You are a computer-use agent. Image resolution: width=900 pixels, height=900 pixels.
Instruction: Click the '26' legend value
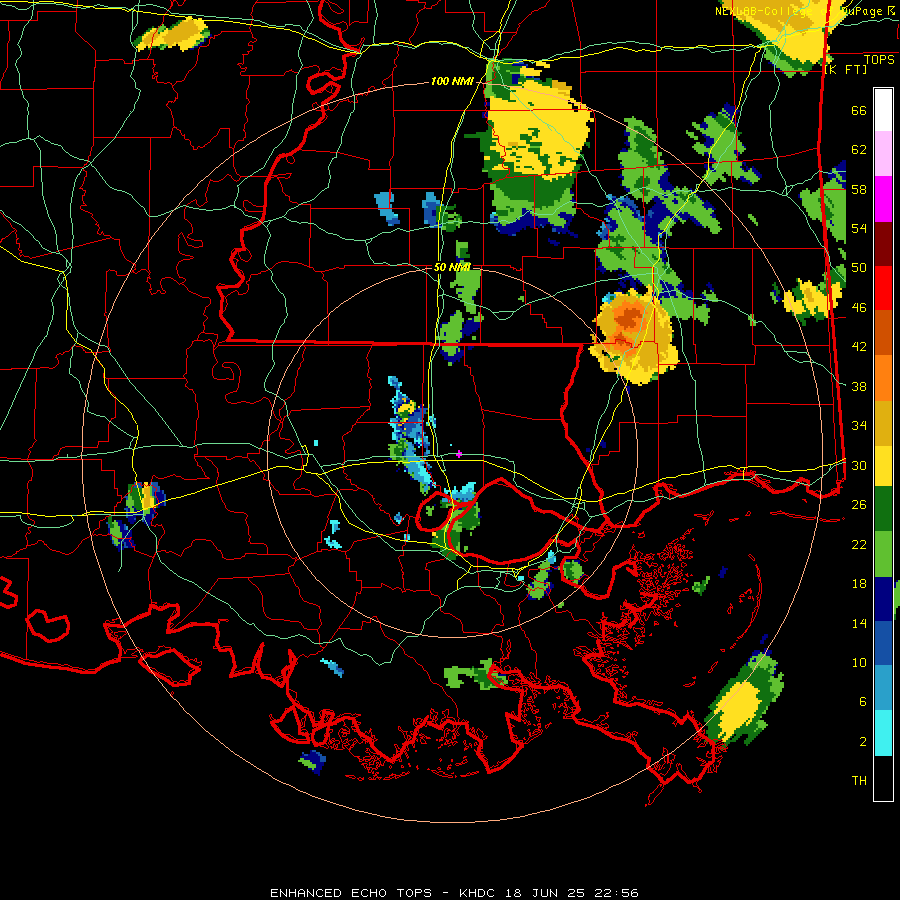coord(859,505)
